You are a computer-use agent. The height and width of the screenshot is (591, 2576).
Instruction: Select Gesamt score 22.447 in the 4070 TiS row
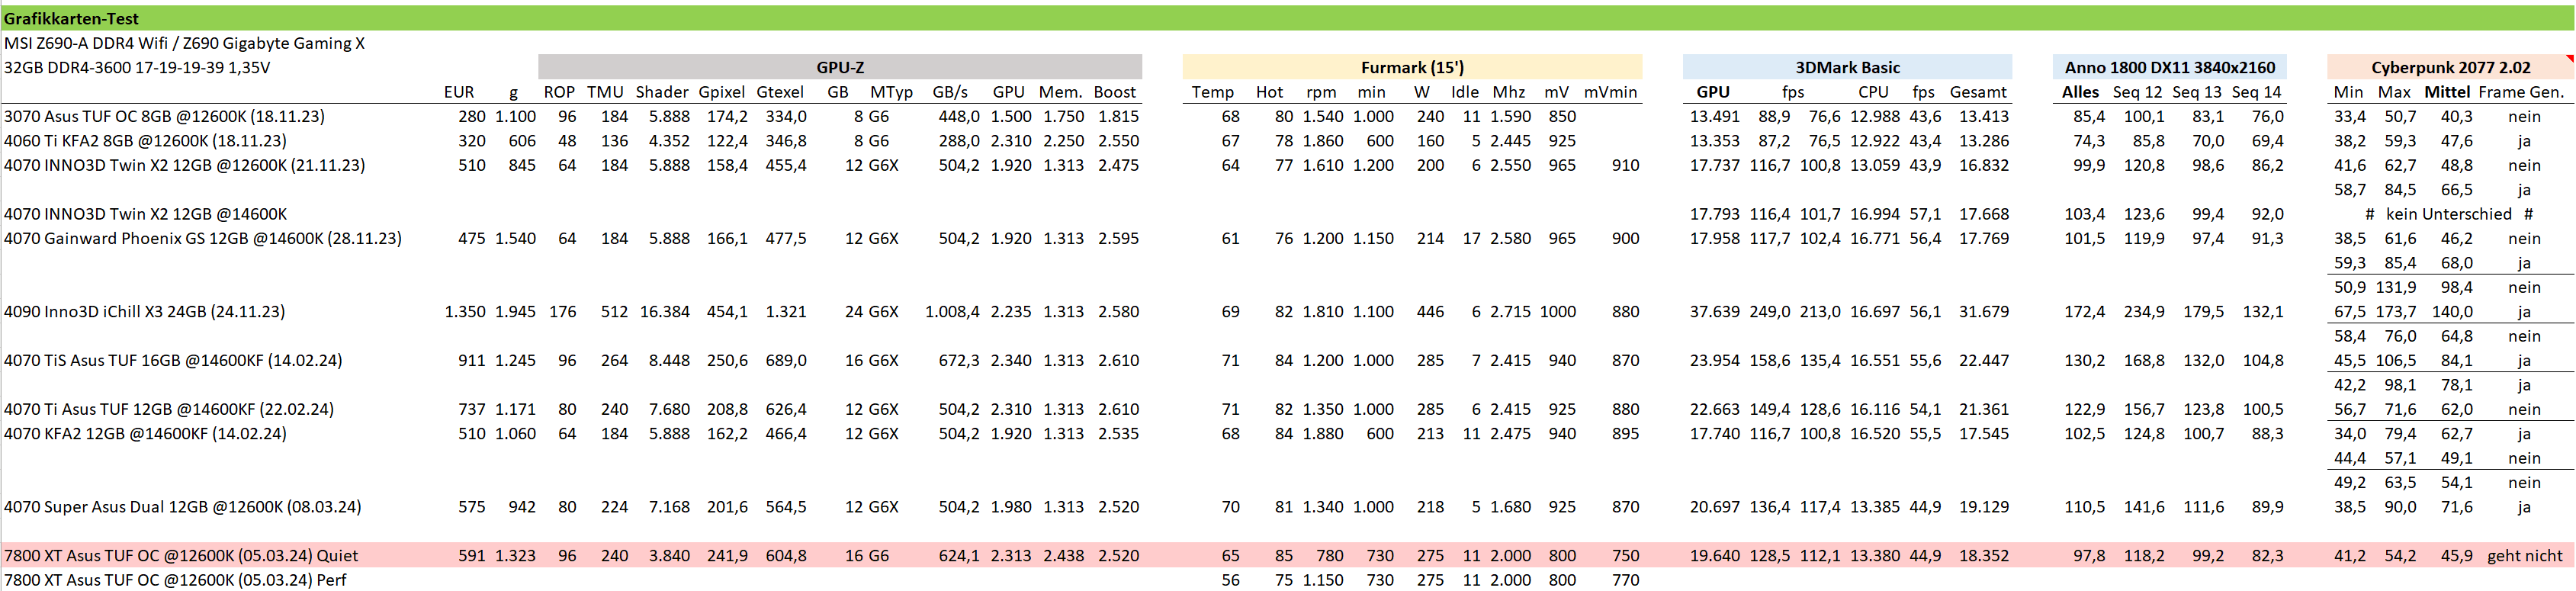(x=1983, y=360)
